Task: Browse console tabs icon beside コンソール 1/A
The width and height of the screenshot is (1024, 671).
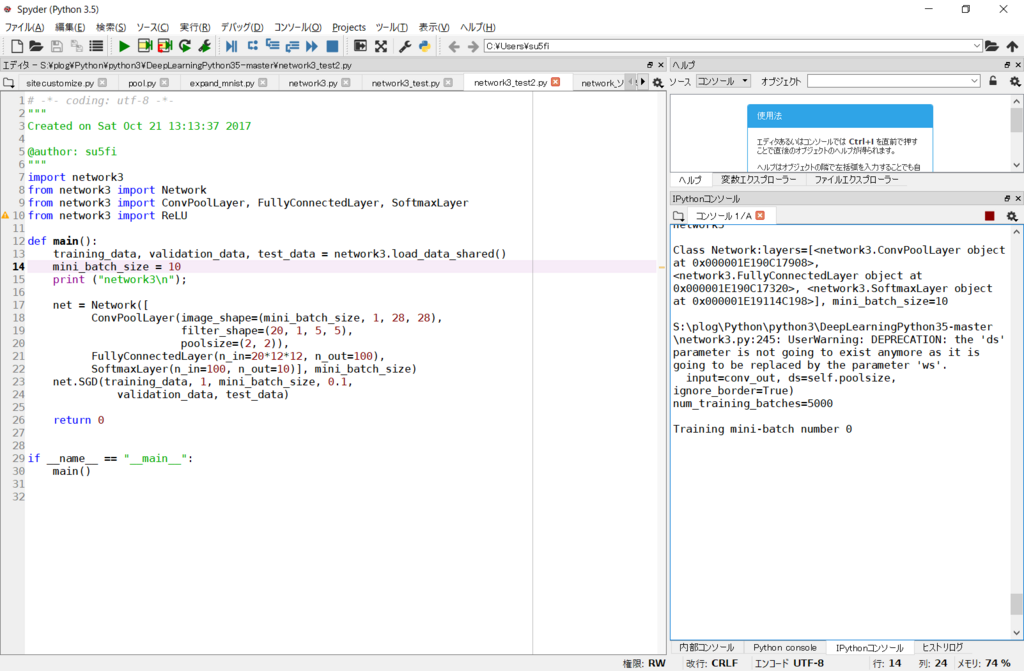Action: [679, 216]
